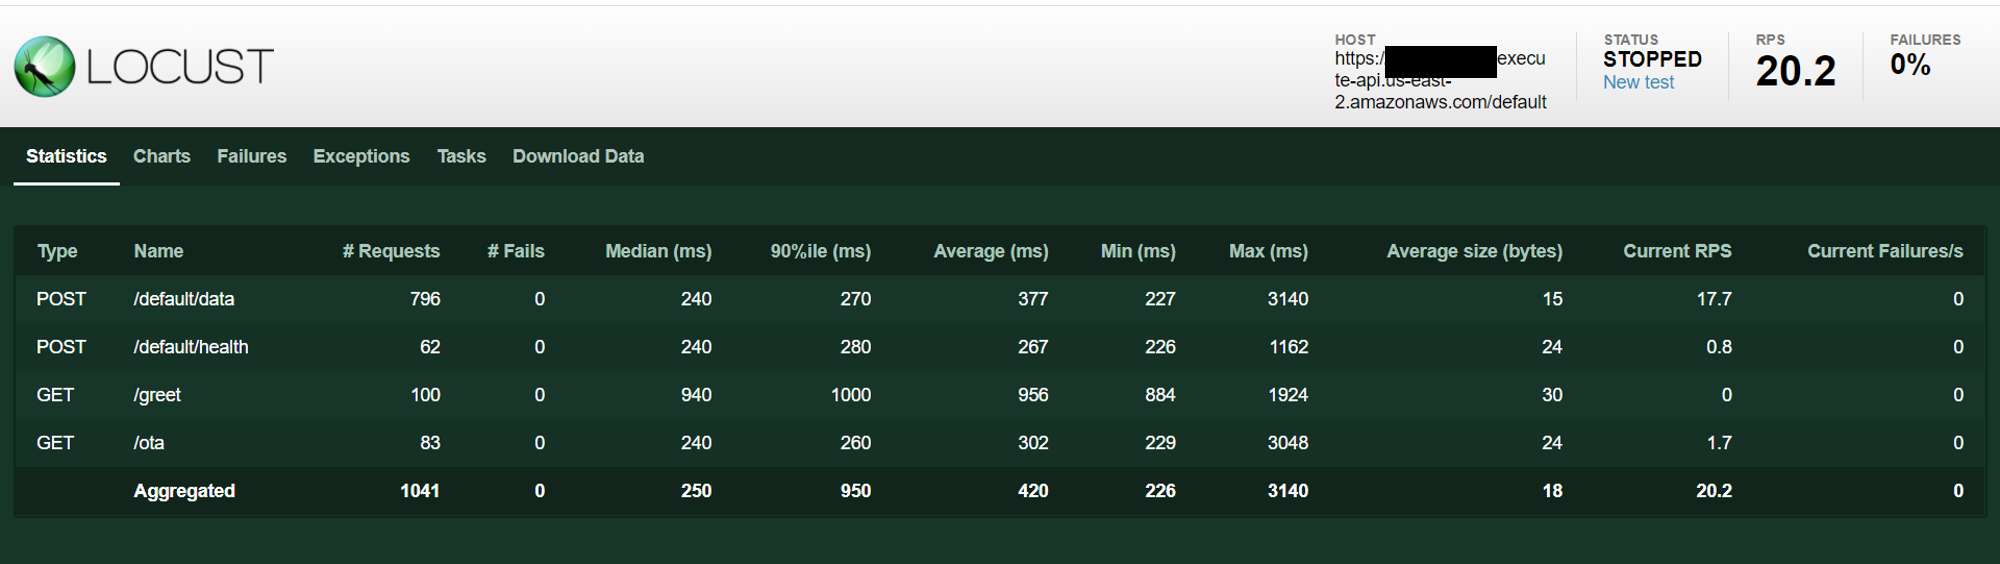
Task: Switch to the Failures tab
Action: coord(252,156)
